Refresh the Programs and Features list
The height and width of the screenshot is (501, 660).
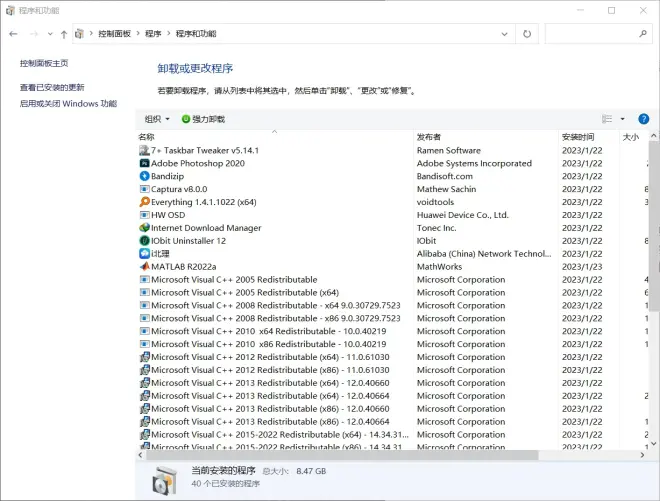pyautogui.click(x=527, y=34)
